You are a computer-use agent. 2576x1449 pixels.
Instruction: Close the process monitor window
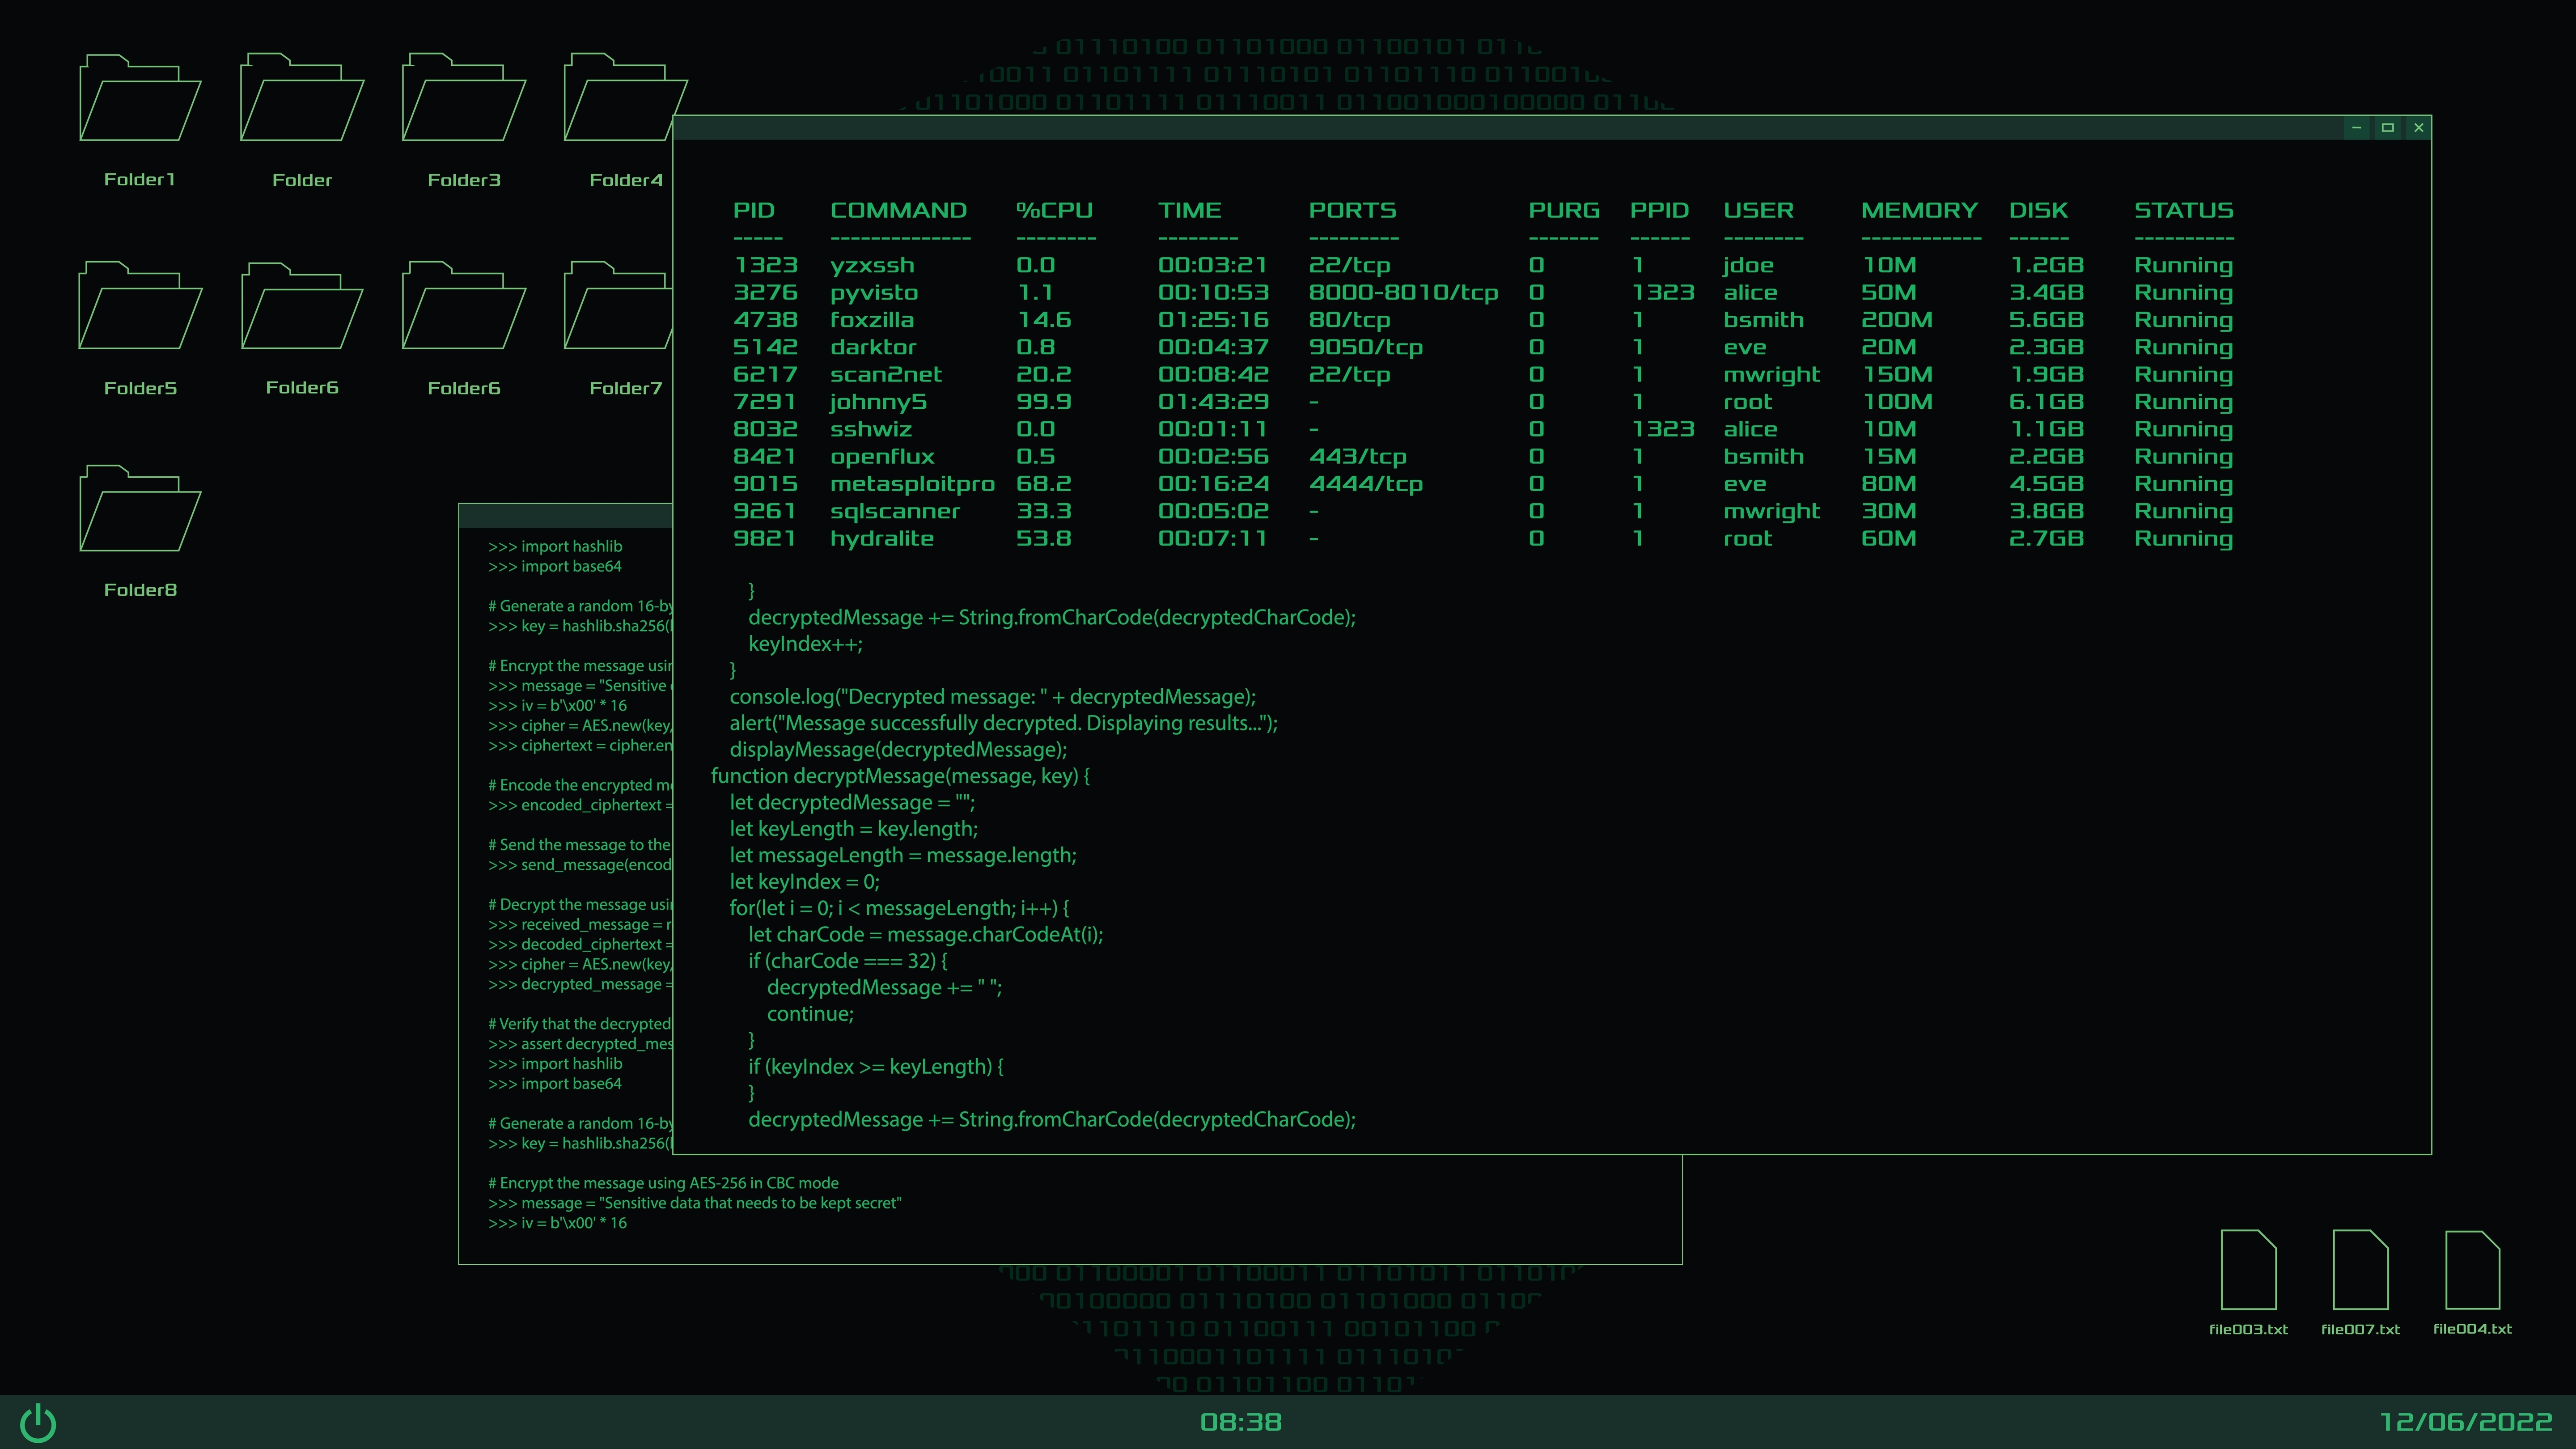point(2418,128)
